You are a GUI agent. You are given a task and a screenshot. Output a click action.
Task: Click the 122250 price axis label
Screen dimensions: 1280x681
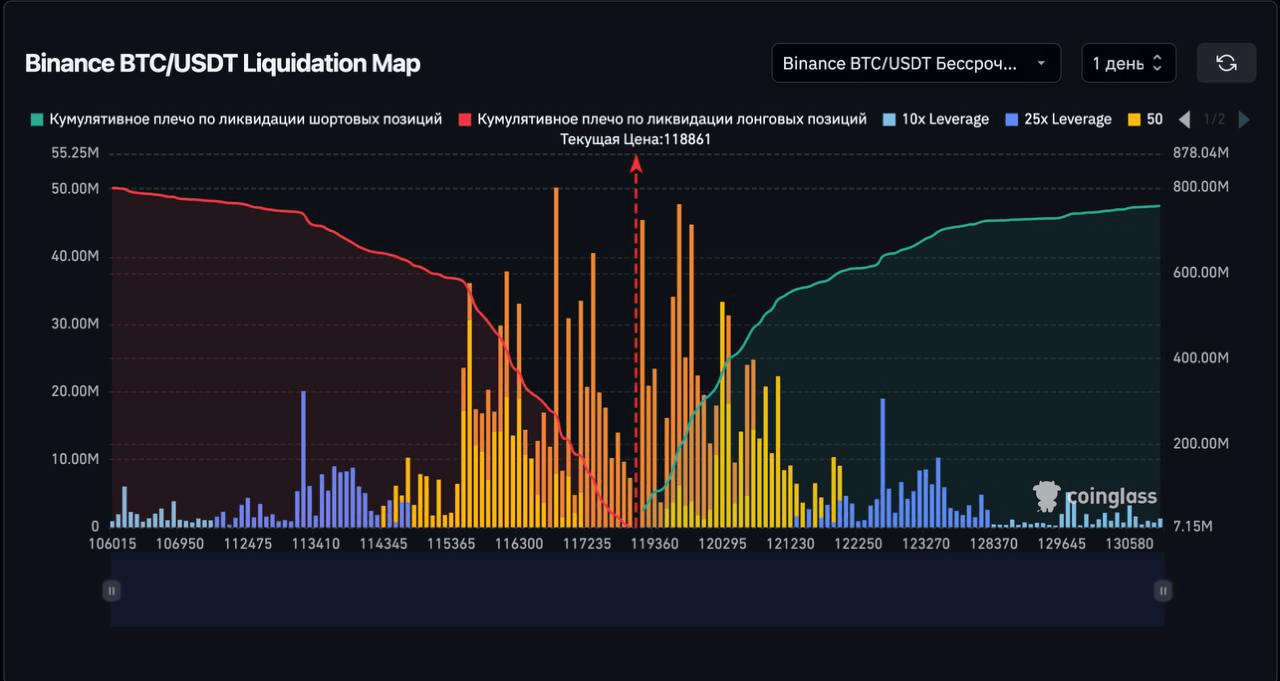pyautogui.click(x=859, y=544)
